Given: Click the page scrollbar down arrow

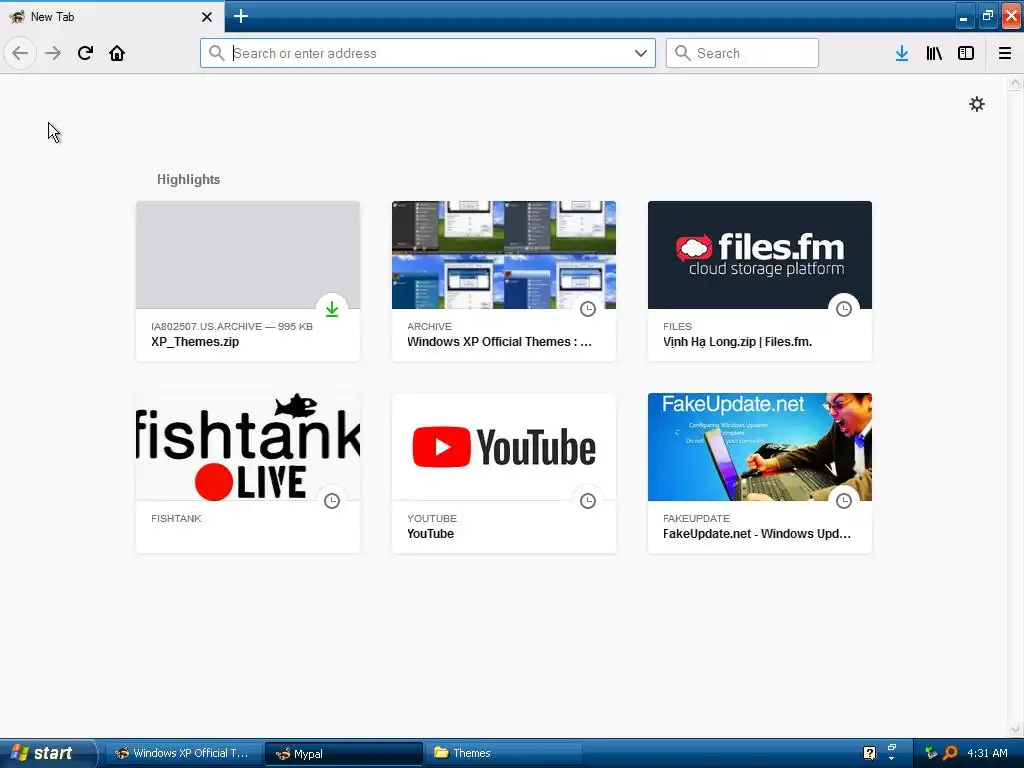Looking at the screenshot, I should click(x=1015, y=729).
